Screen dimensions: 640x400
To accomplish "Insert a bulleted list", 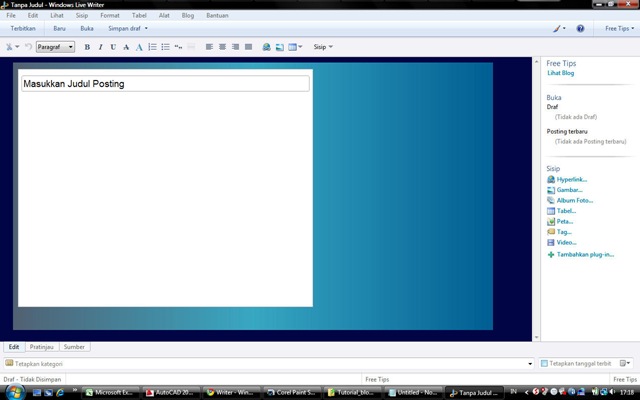I will pos(165,47).
